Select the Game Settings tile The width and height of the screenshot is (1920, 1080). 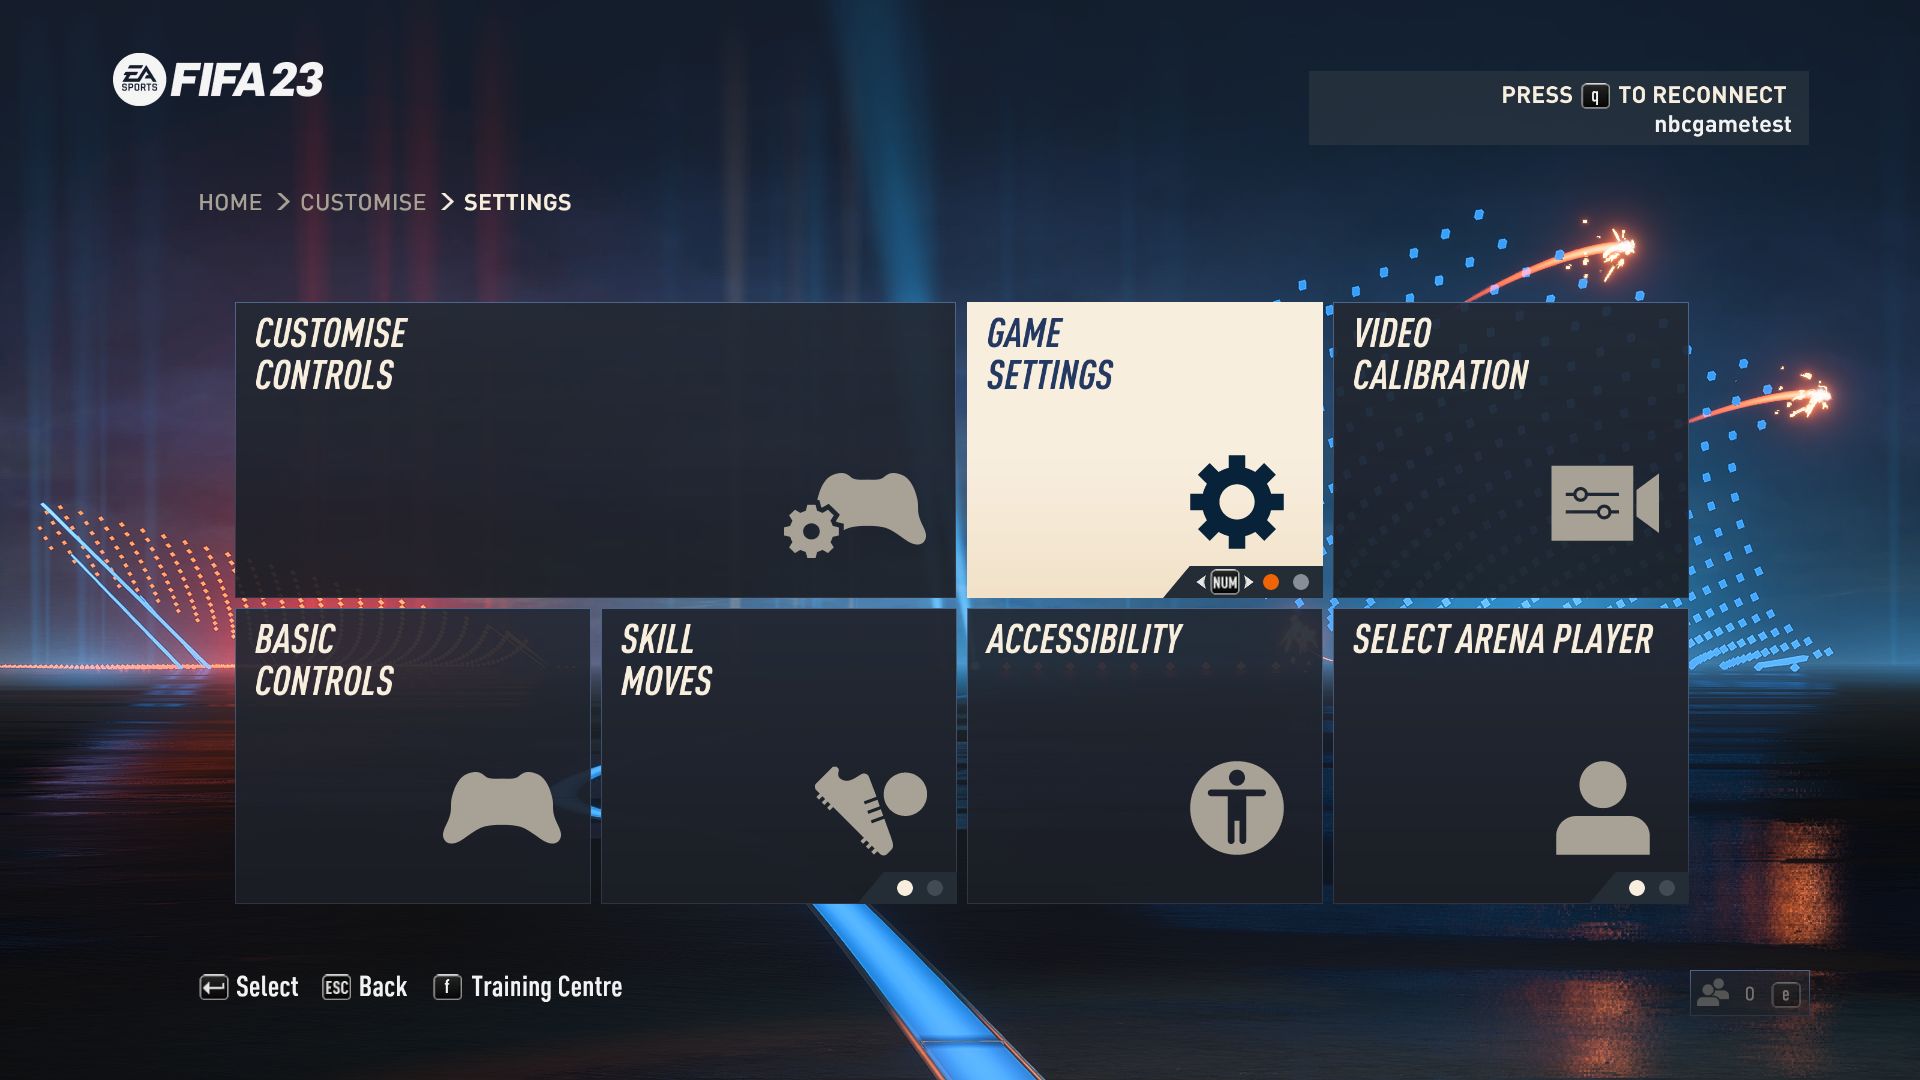pos(1143,448)
